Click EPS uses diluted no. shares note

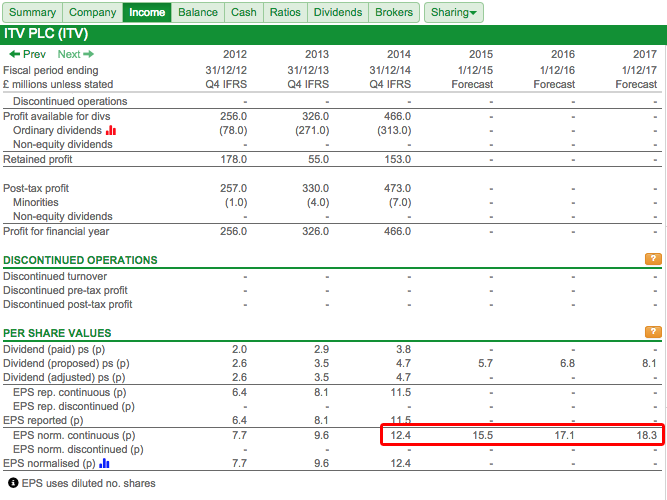click(x=88, y=483)
